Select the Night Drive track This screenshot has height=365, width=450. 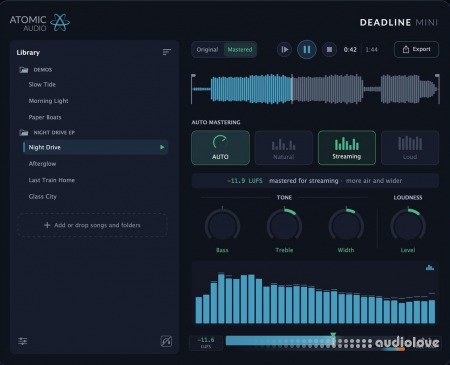(95, 147)
